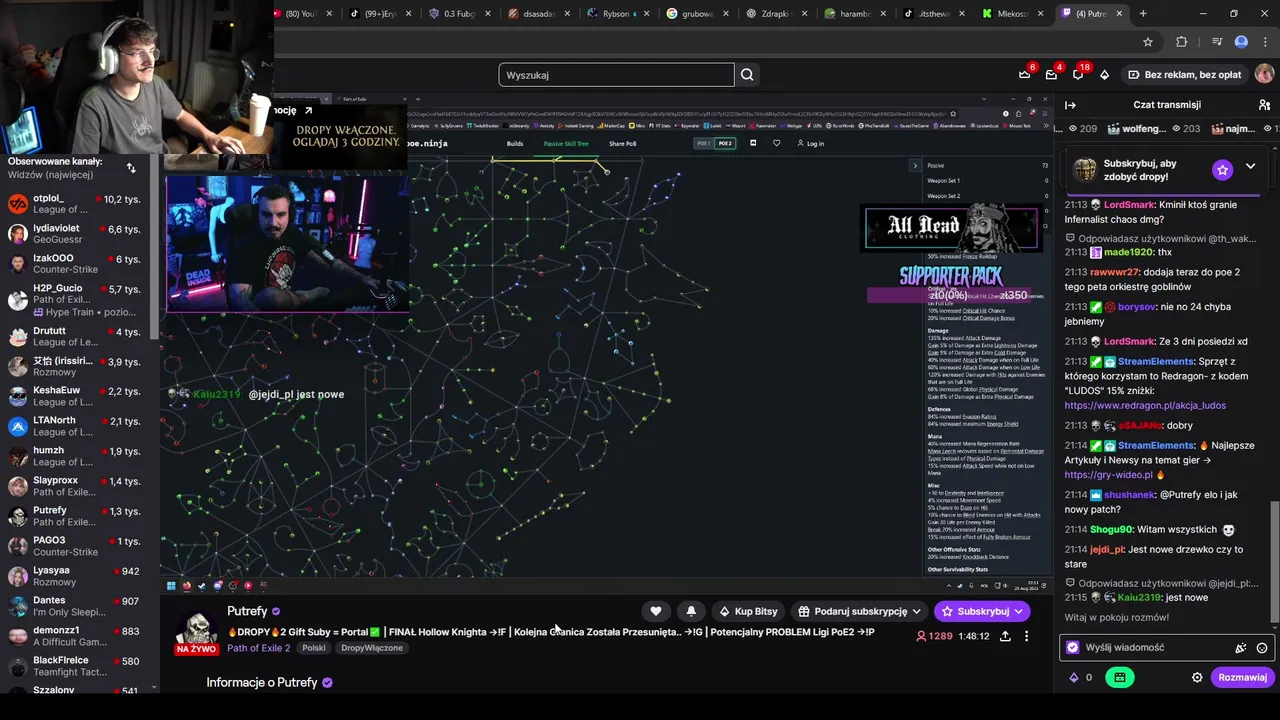The width and height of the screenshot is (1280, 720).
Task: Click shushanek username in chat
Action: (x=1129, y=495)
